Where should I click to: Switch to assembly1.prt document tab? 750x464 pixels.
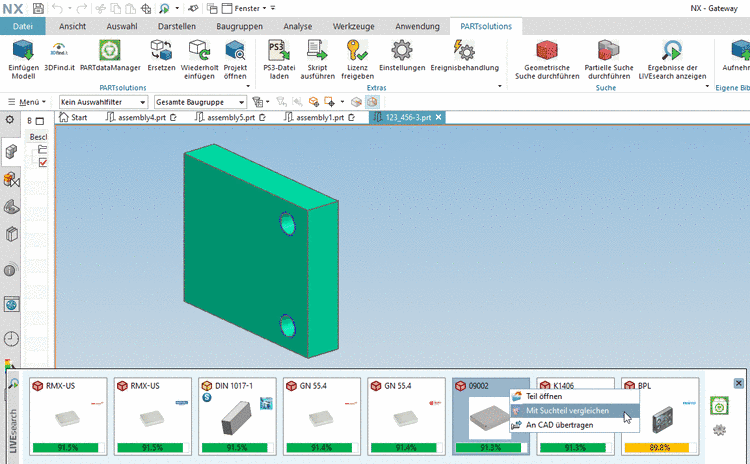[x=320, y=117]
